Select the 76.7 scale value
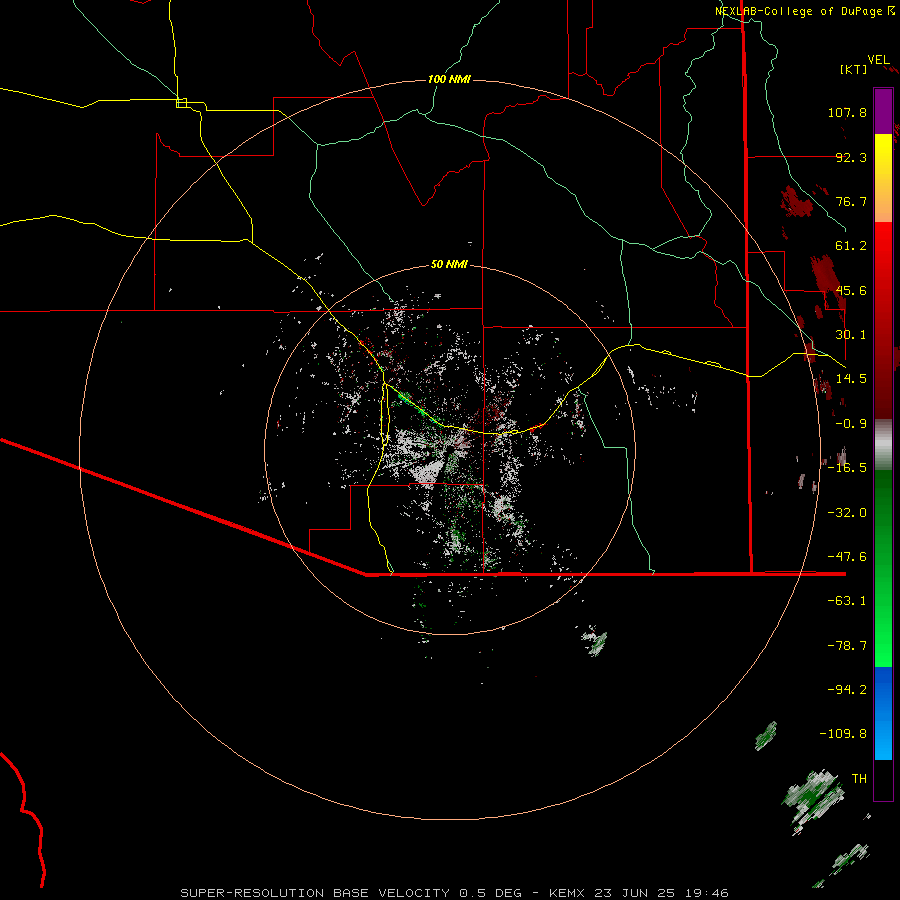900x900 pixels. (x=851, y=201)
